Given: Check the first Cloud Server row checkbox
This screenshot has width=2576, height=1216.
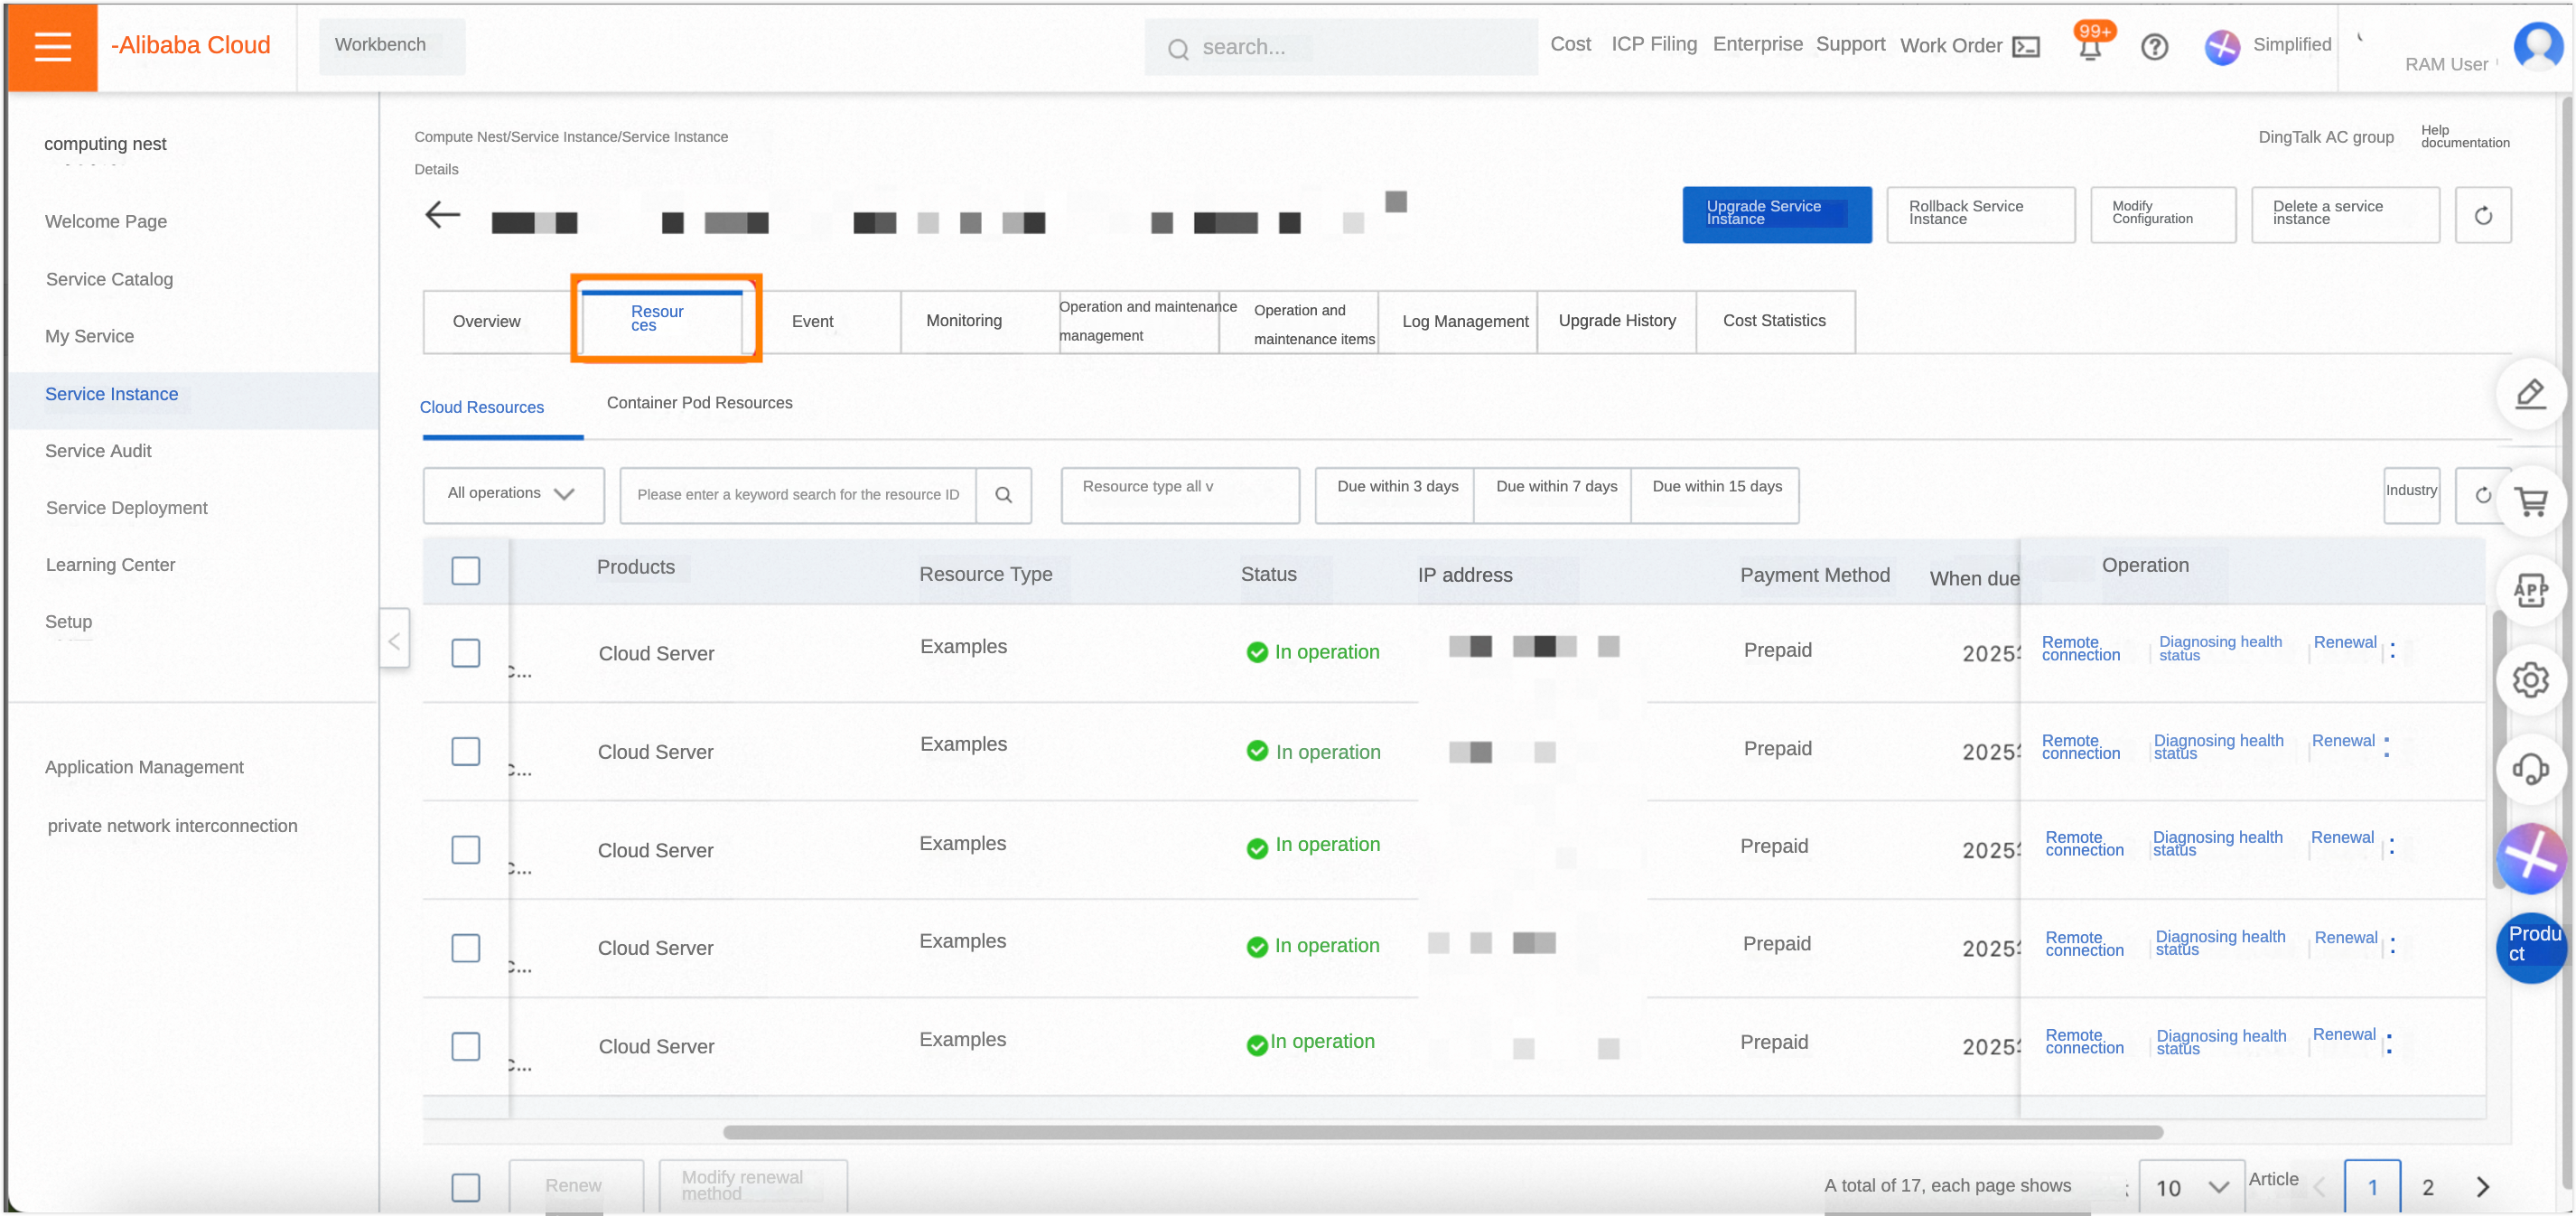Looking at the screenshot, I should 465,653.
